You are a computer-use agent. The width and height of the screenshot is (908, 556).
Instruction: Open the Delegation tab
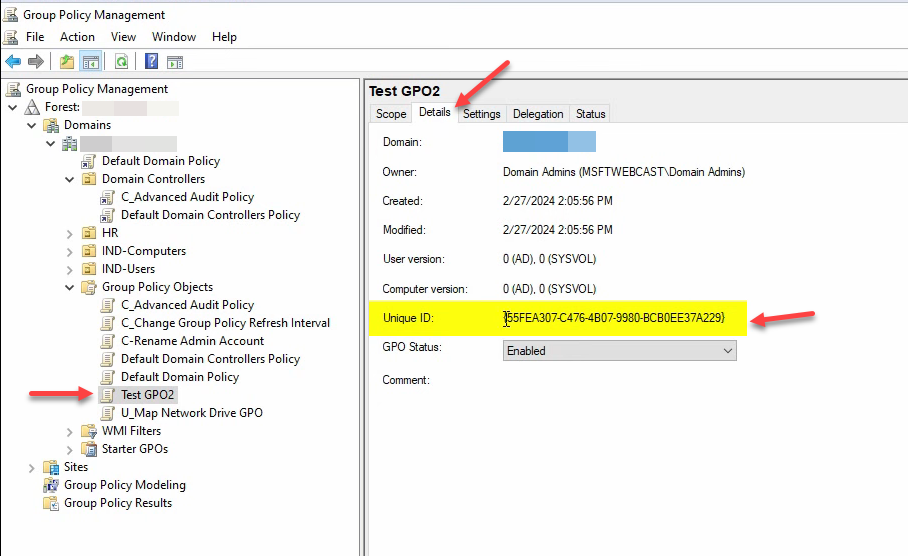pos(538,114)
